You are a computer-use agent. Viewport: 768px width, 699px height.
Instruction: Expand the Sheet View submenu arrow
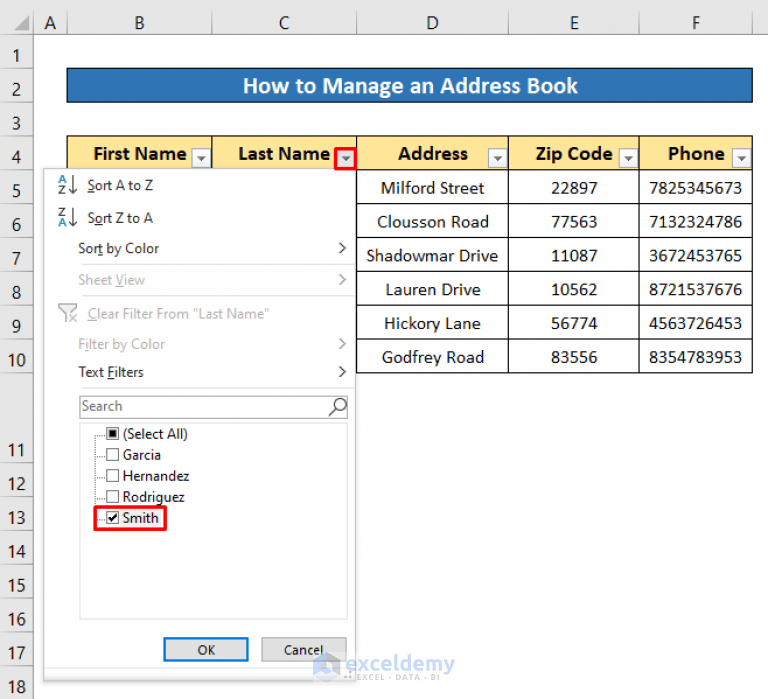pyautogui.click(x=342, y=280)
